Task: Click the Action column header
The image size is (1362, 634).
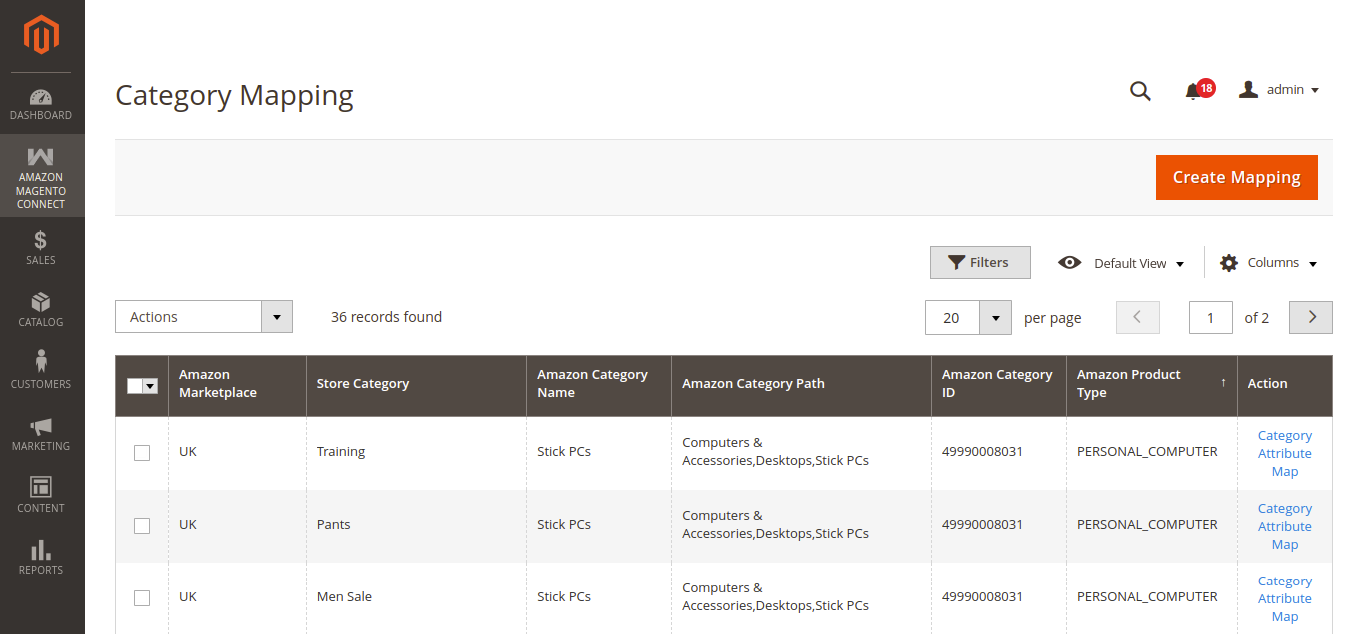Action: [1285, 384]
